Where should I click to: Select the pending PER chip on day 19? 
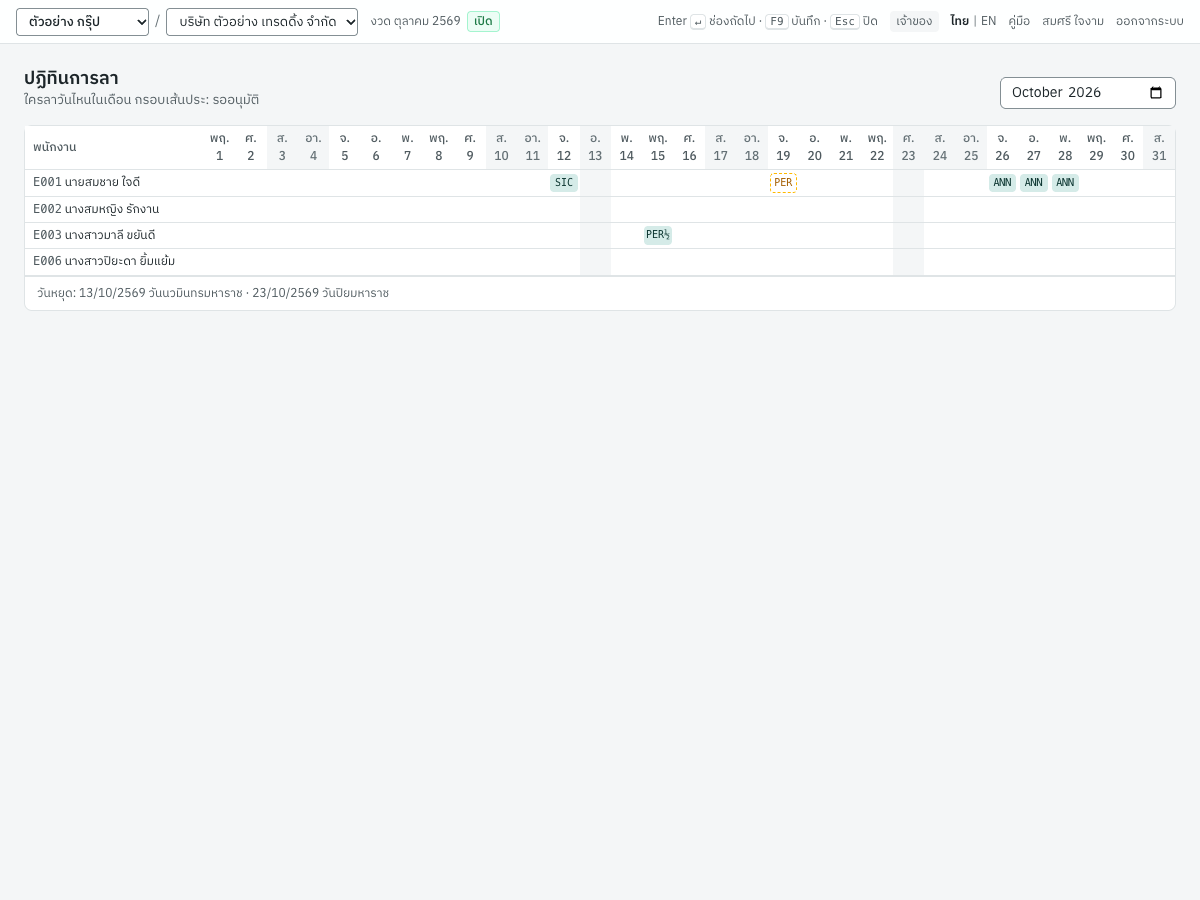point(783,183)
